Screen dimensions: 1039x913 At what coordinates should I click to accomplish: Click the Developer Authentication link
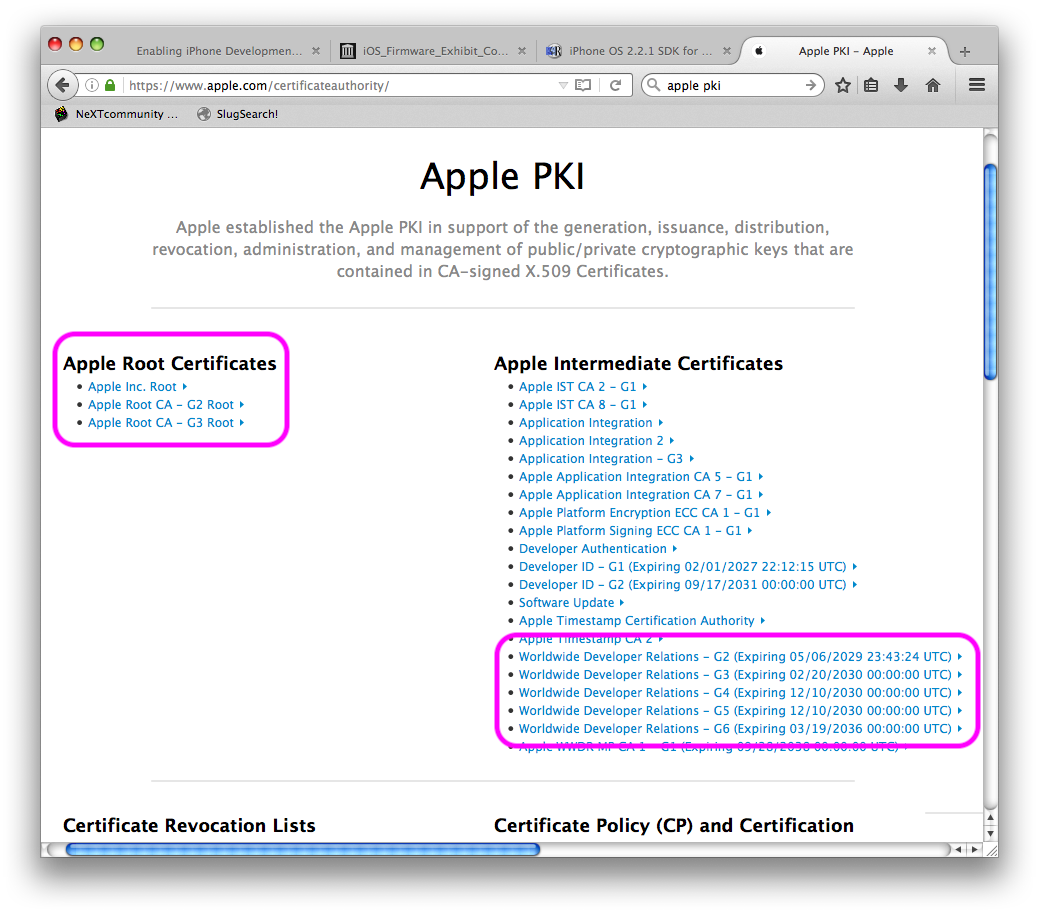592,549
